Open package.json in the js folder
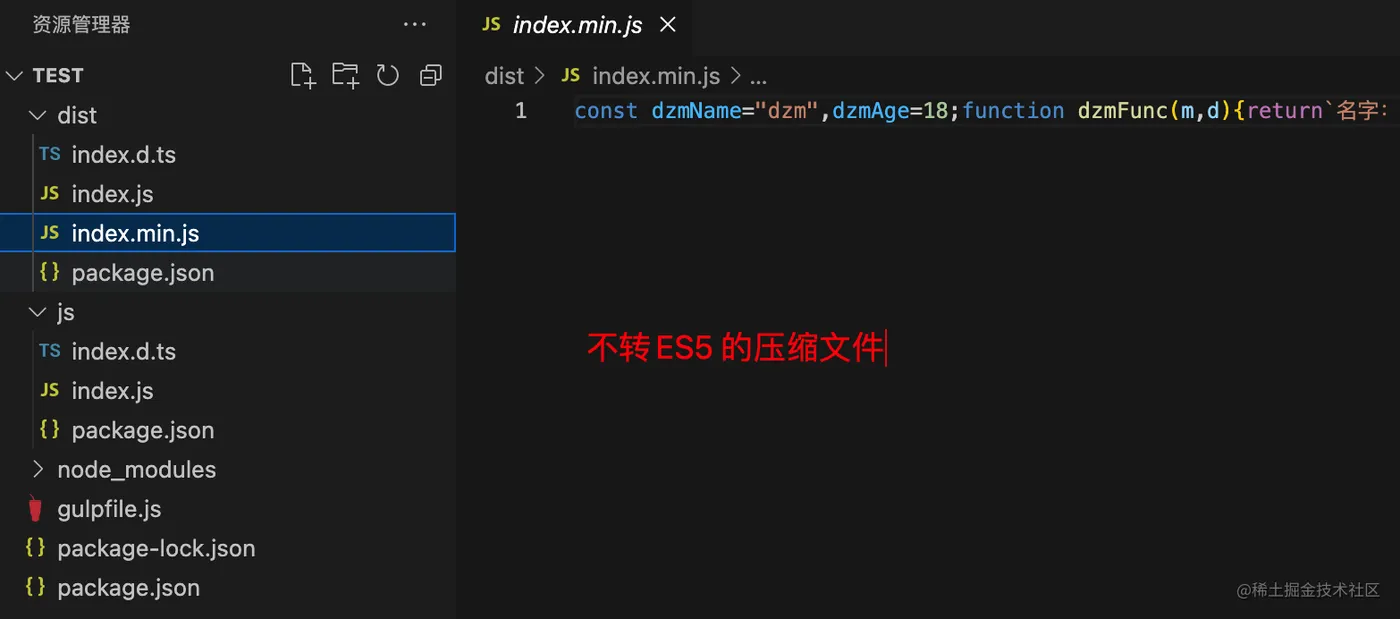 coord(143,430)
